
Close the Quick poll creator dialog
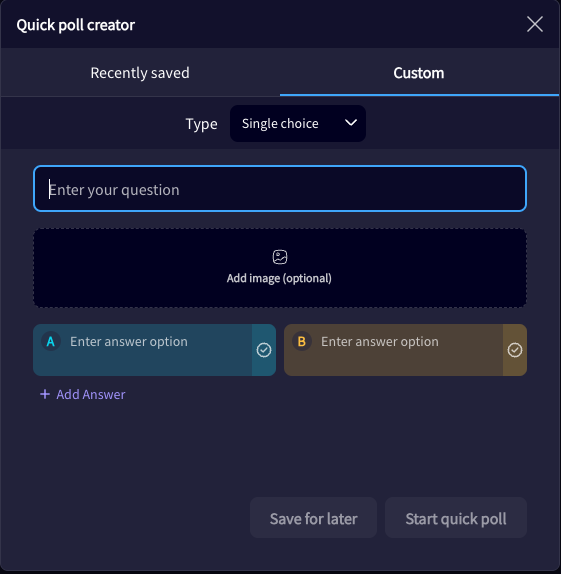535,24
